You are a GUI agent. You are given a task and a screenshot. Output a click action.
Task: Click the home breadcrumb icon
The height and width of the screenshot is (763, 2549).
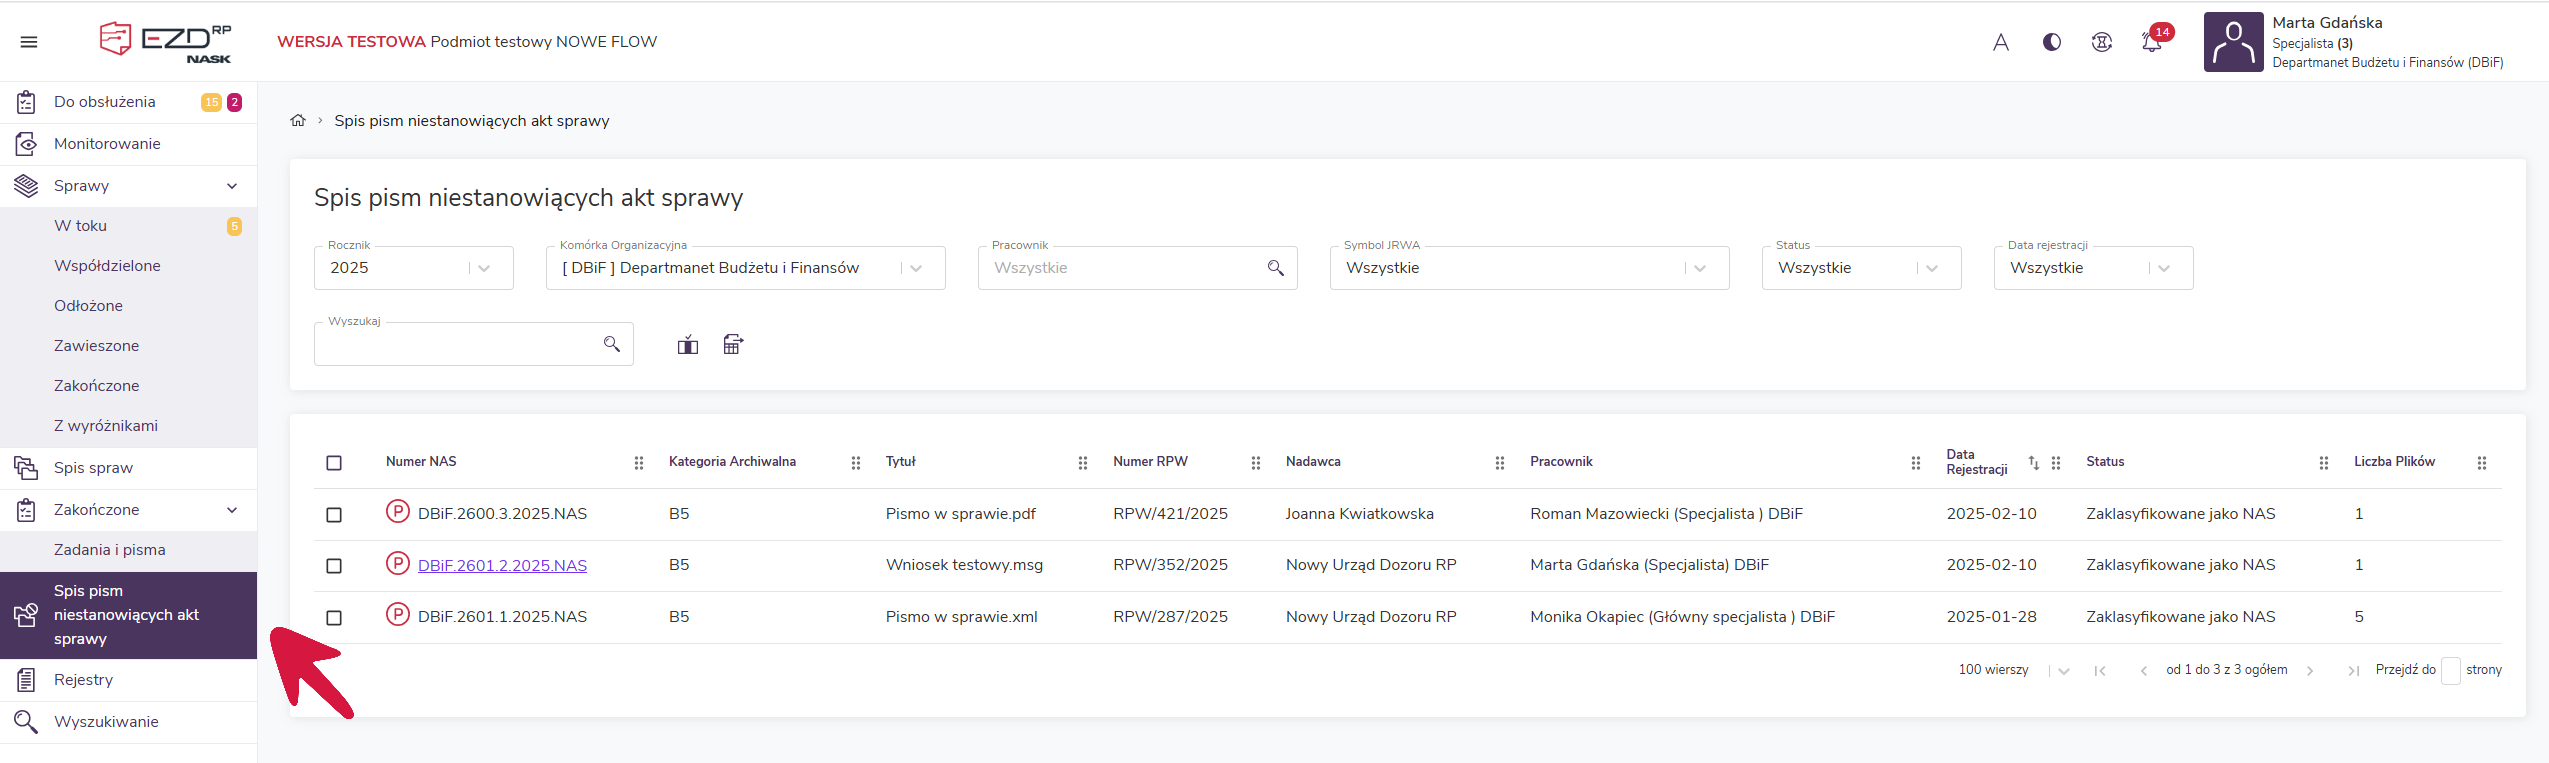pyautogui.click(x=298, y=121)
